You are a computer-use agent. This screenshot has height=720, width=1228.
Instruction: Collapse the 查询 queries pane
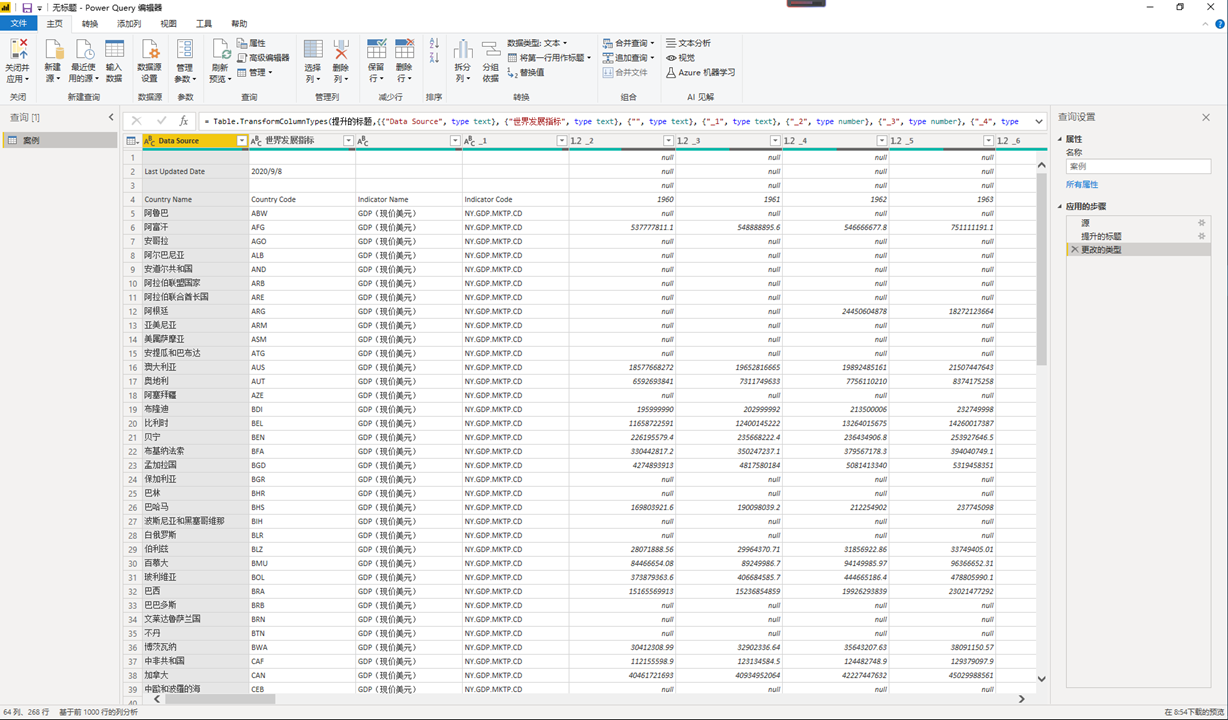tap(111, 117)
